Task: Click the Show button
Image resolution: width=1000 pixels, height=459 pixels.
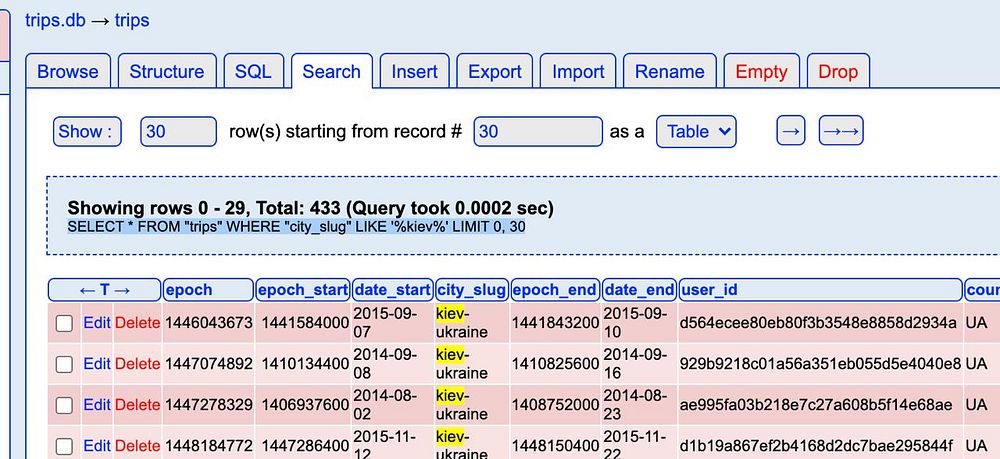Action: coord(87,131)
